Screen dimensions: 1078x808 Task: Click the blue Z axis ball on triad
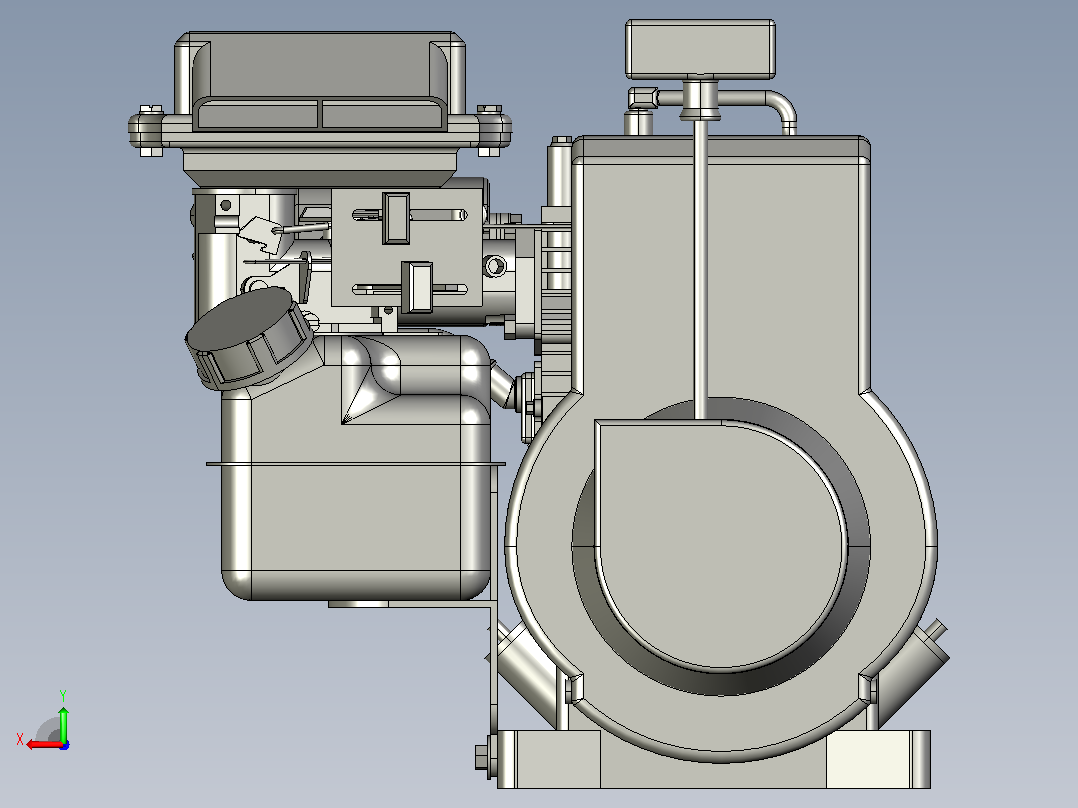click(x=65, y=745)
